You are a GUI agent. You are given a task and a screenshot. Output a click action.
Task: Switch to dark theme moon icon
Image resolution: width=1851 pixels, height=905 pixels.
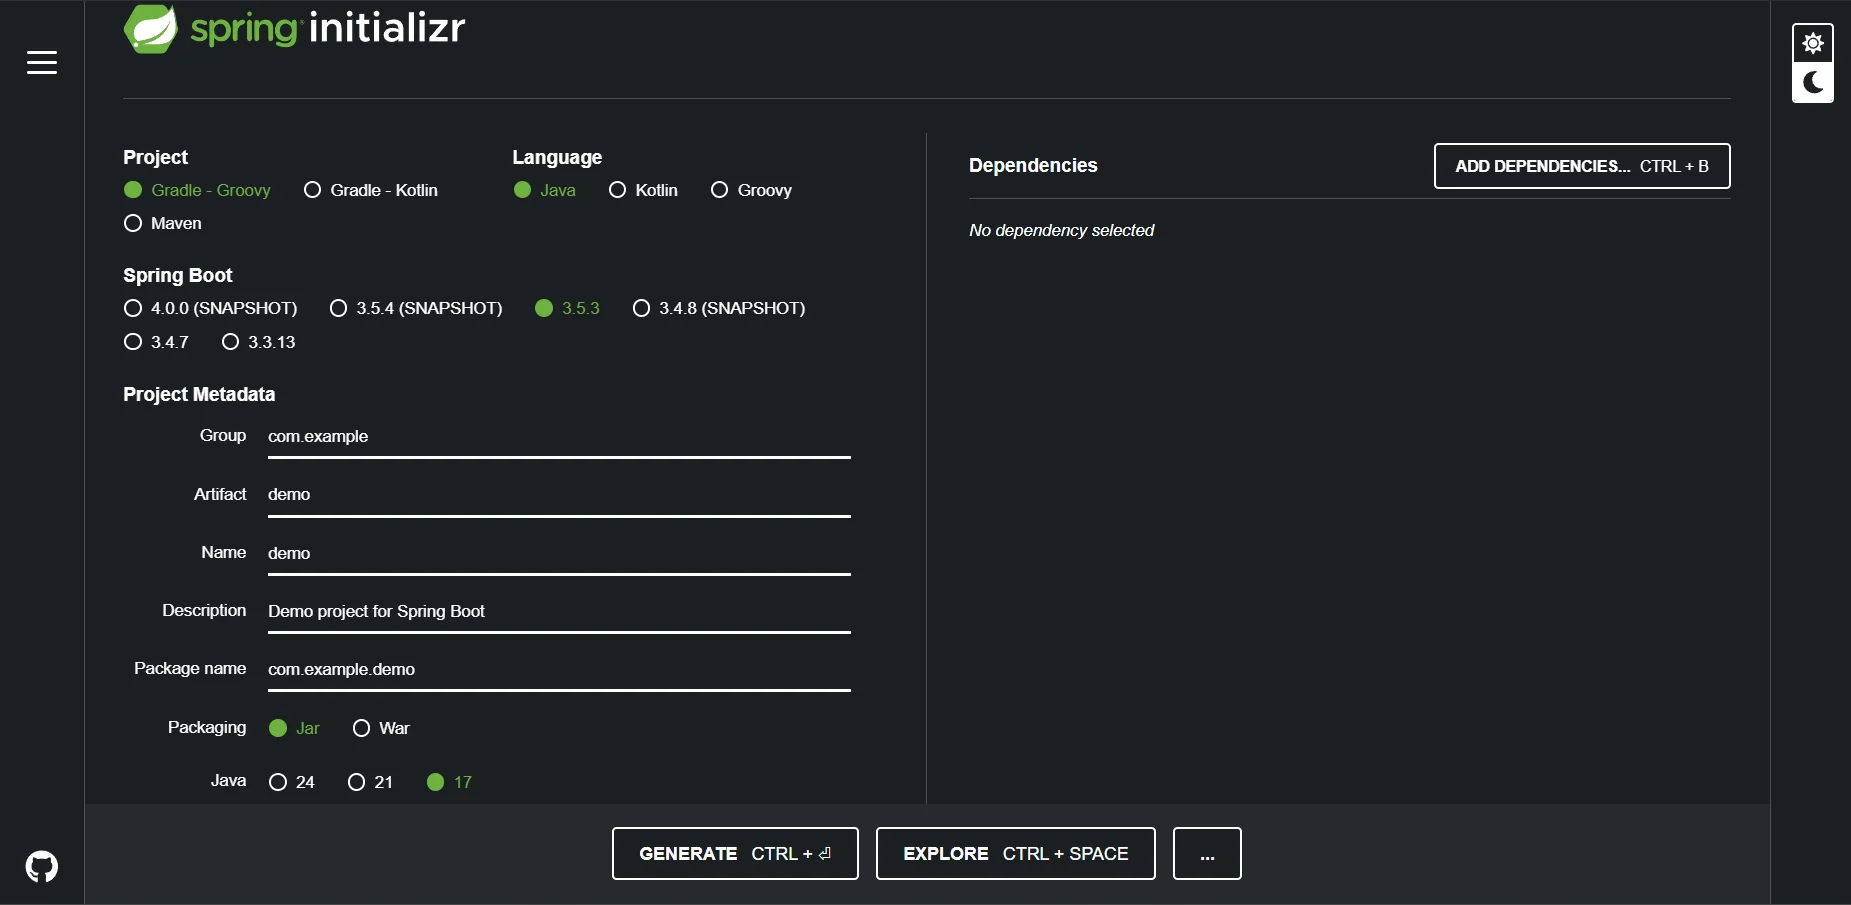click(x=1813, y=83)
